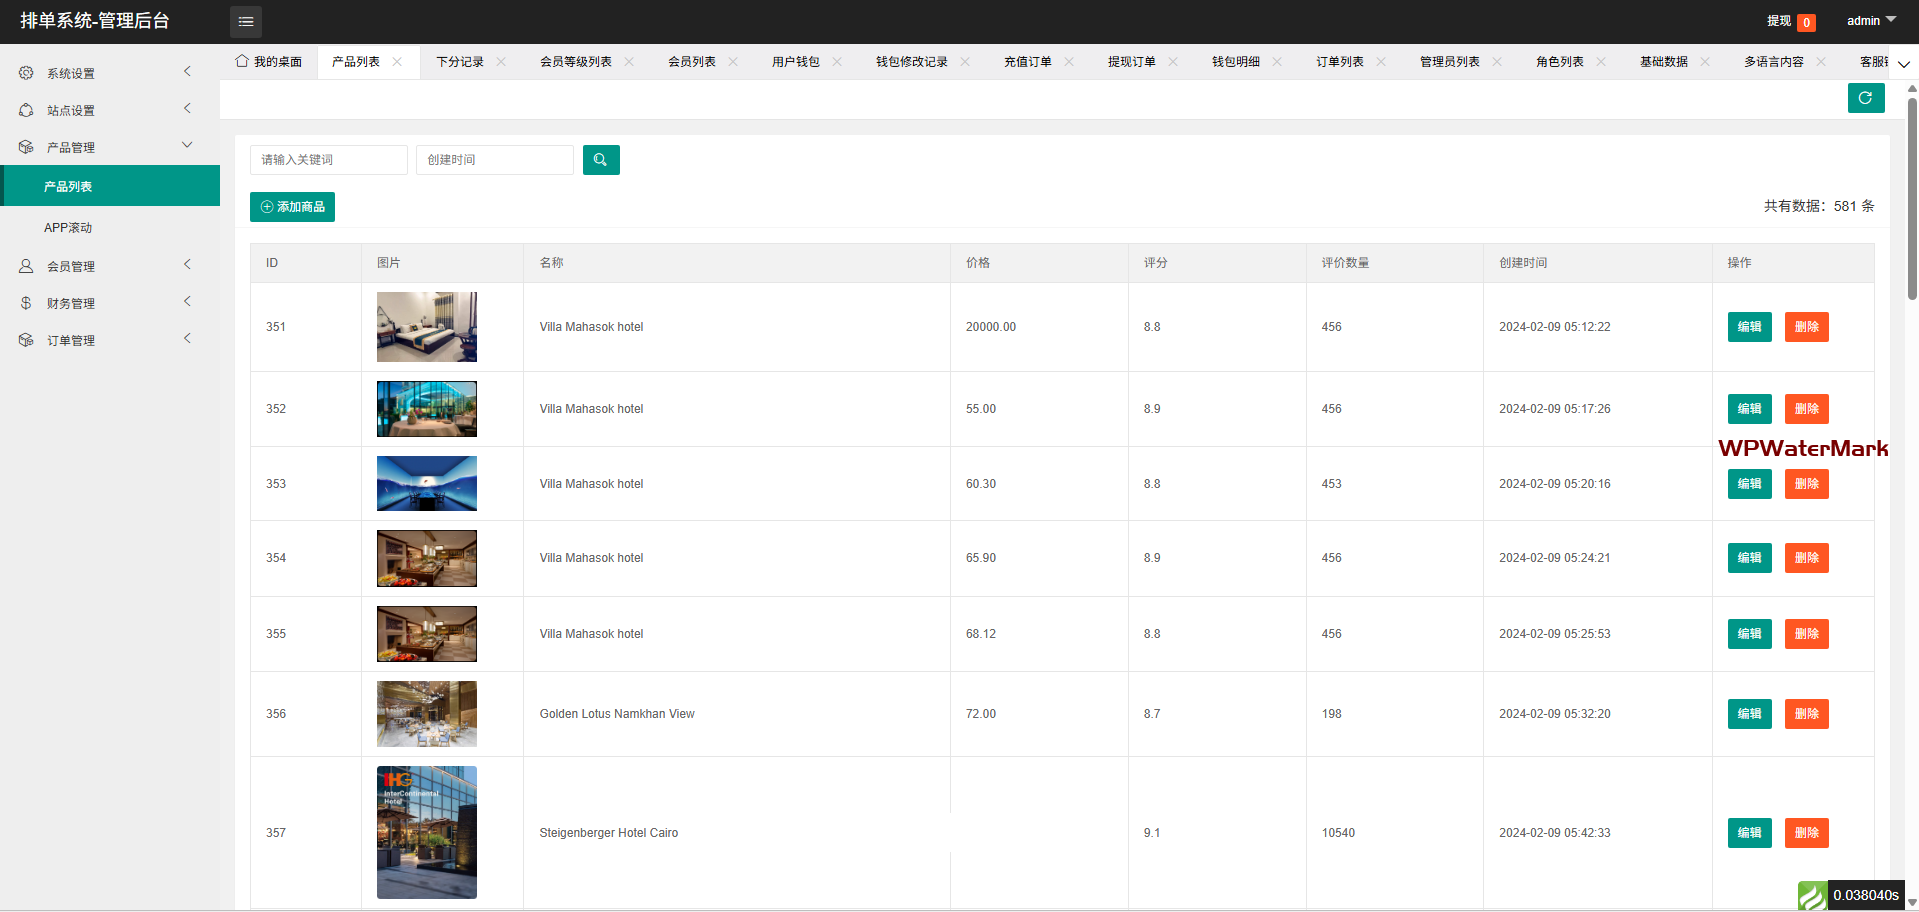Close the 下分记录 tab
1919x912 pixels.
tap(501, 62)
